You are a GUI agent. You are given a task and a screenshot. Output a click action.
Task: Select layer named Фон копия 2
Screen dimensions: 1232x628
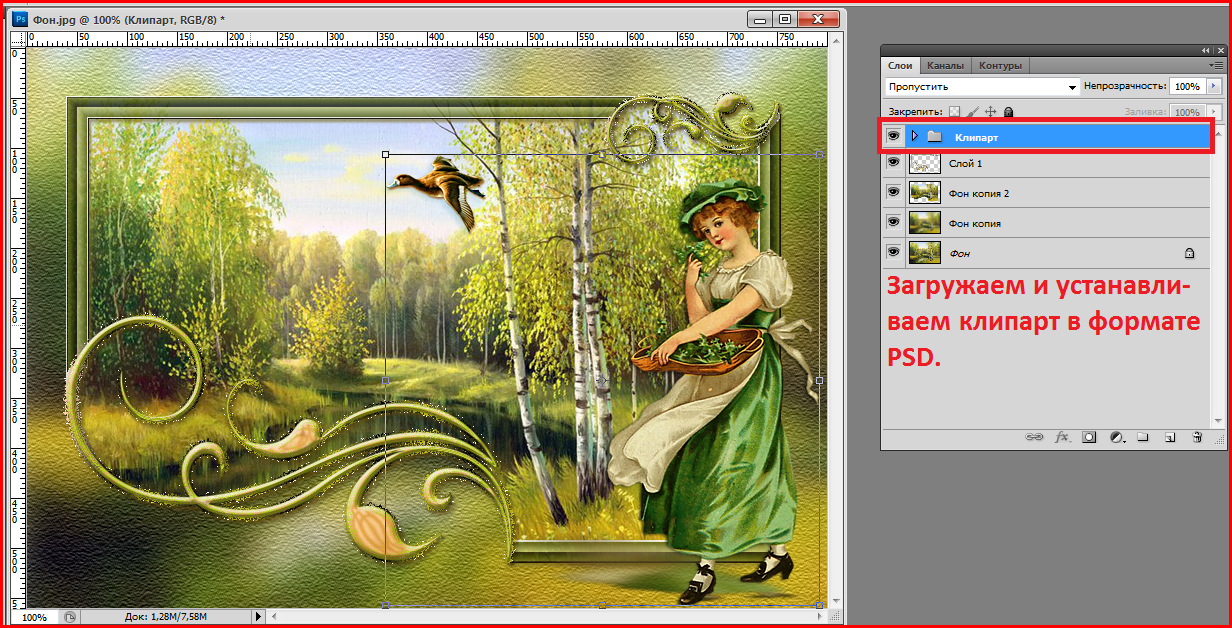[x=978, y=193]
